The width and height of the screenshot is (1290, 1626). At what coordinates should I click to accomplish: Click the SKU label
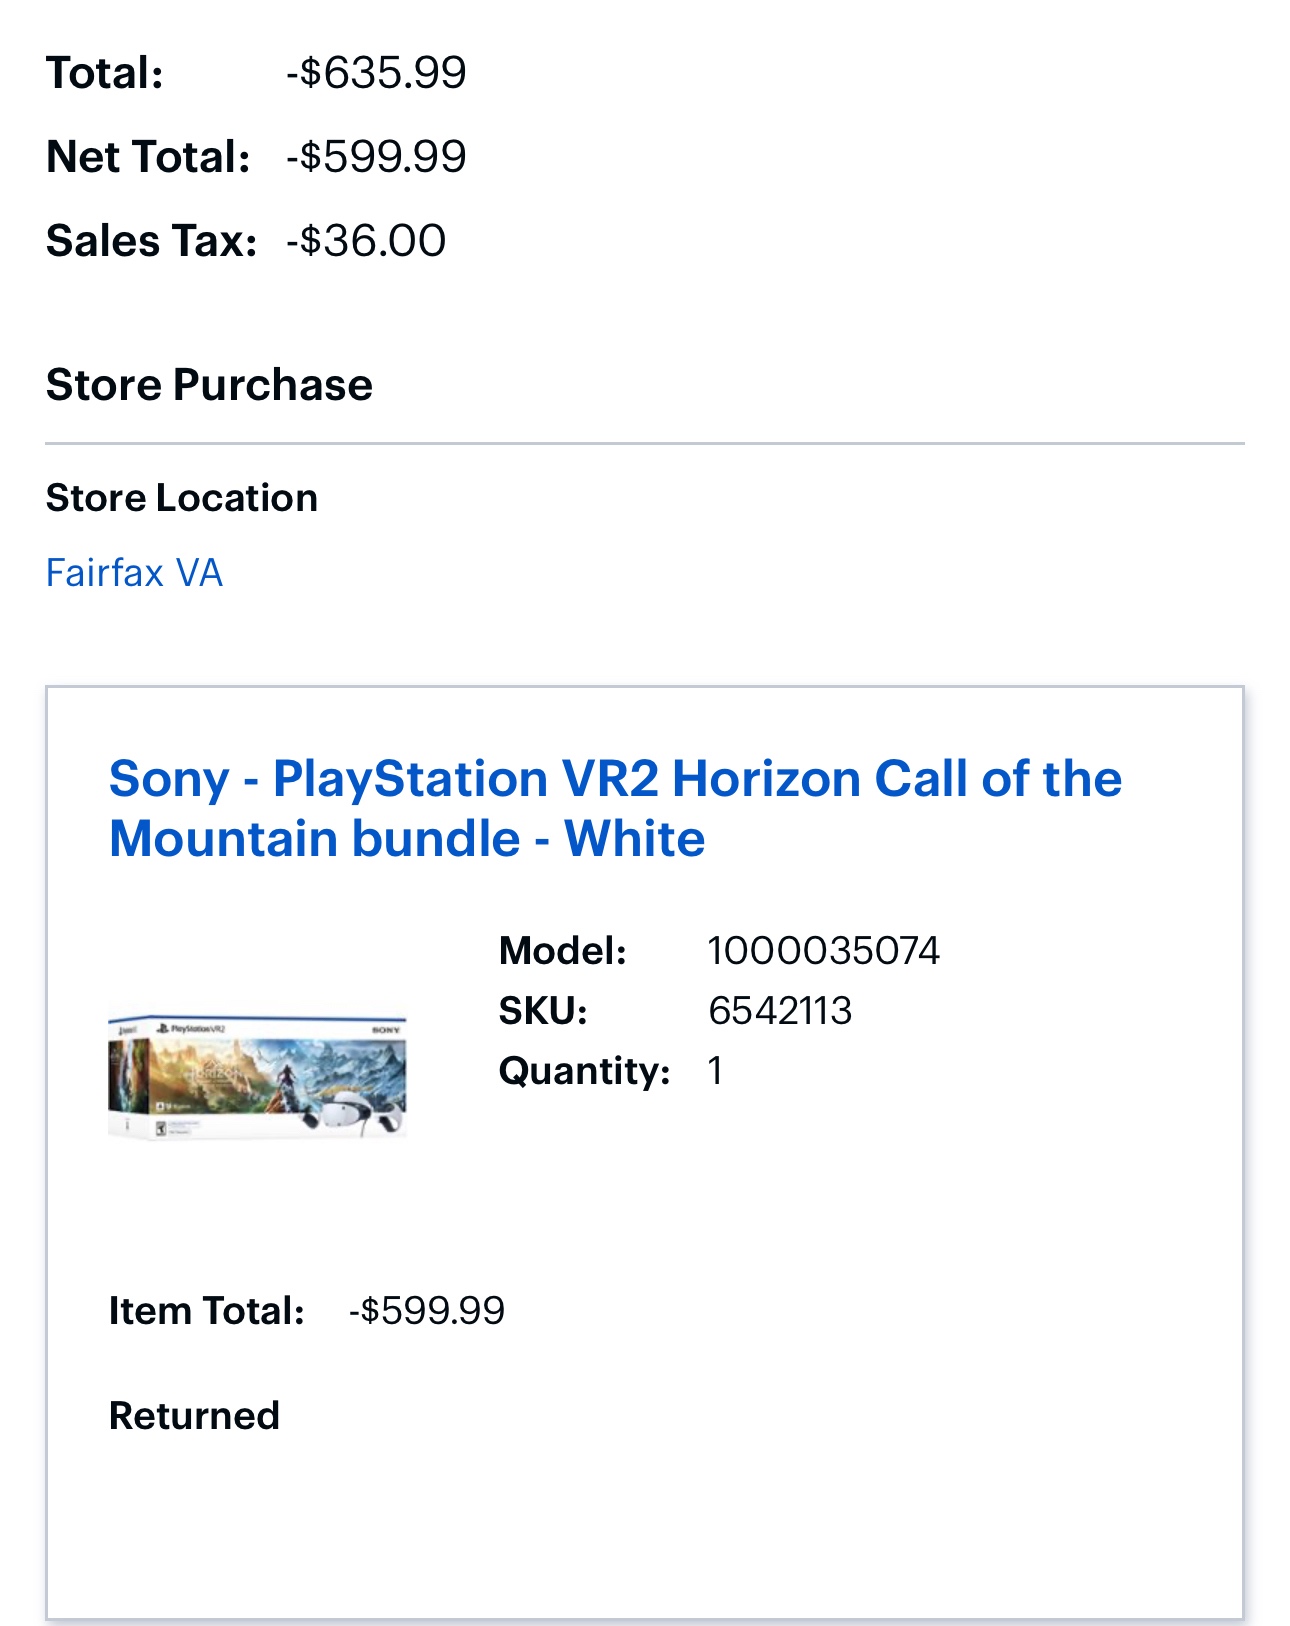(x=543, y=1011)
